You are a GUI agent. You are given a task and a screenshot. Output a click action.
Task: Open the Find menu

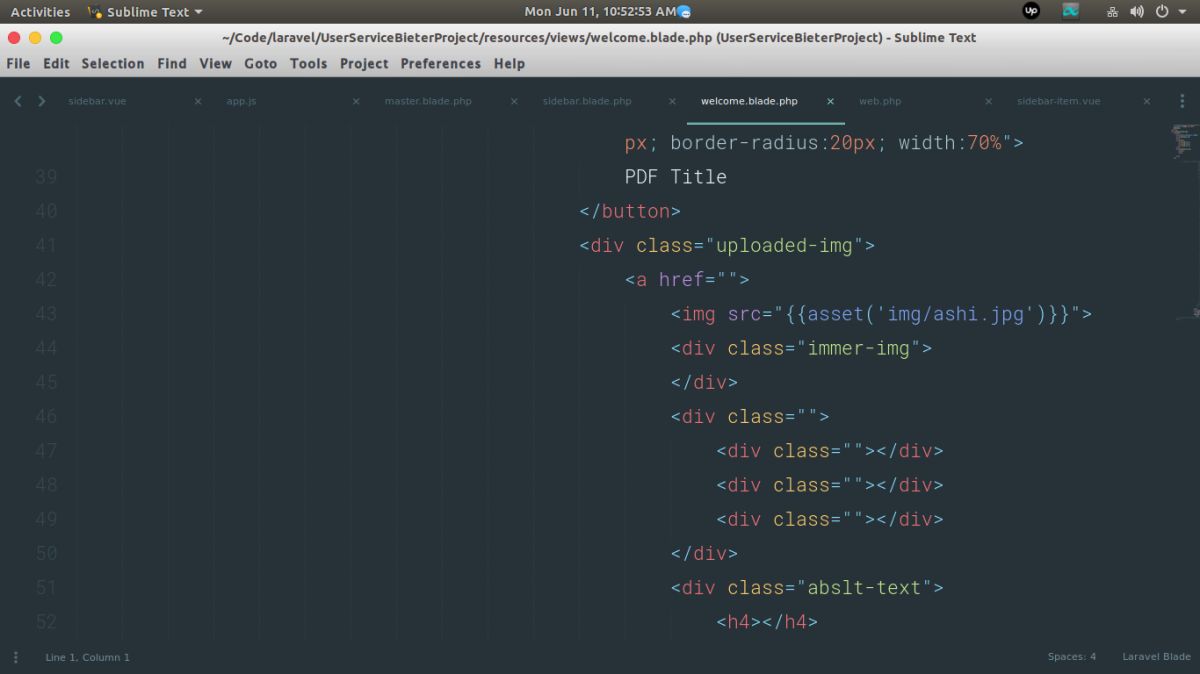(x=172, y=63)
